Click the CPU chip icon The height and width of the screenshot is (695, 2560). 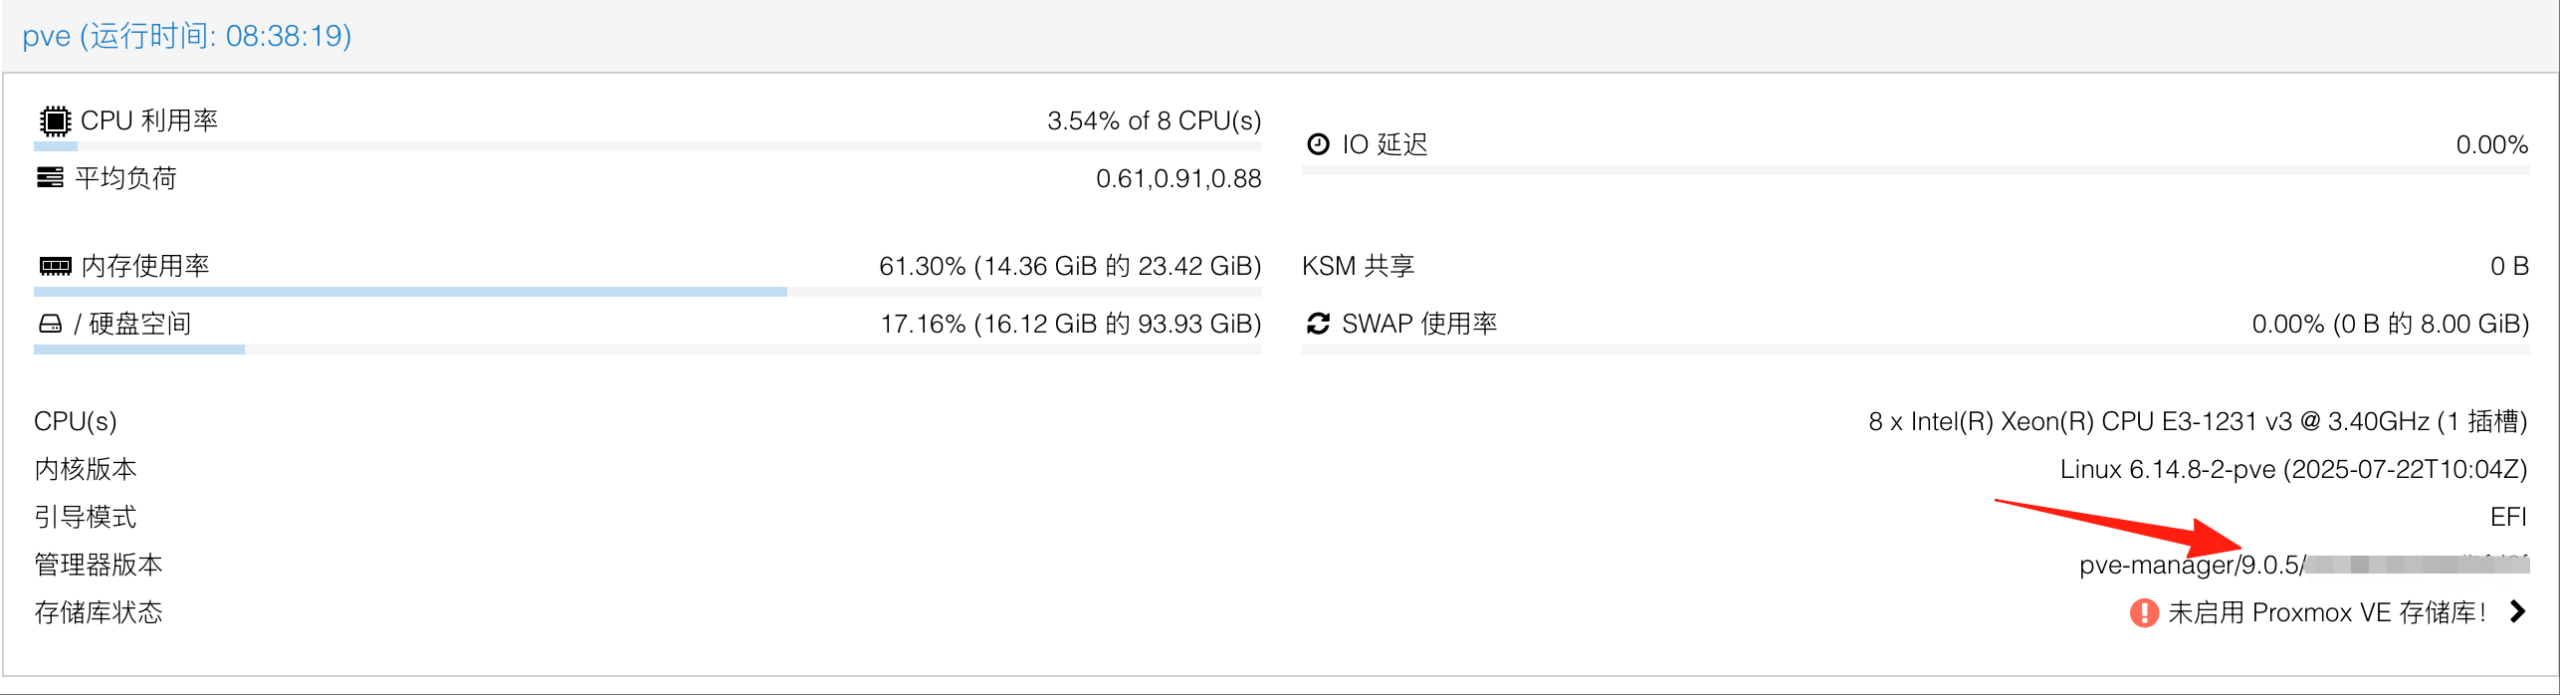(x=55, y=121)
